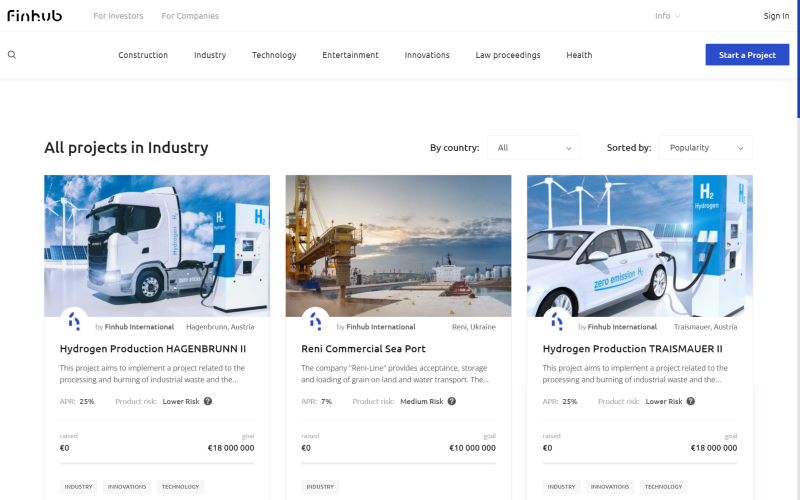The image size is (800, 500).
Task: Click the page vertical scrollbar
Action: point(798,59)
